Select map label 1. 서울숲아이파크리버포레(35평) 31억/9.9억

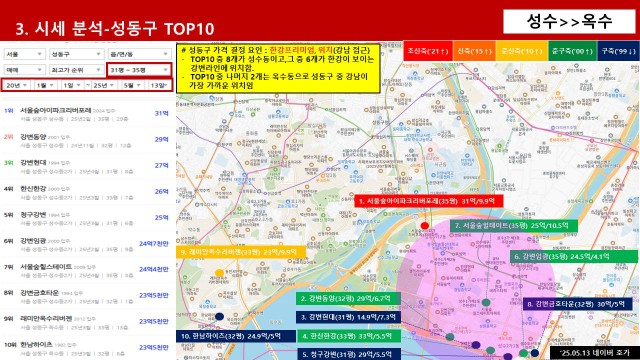[x=429, y=201]
